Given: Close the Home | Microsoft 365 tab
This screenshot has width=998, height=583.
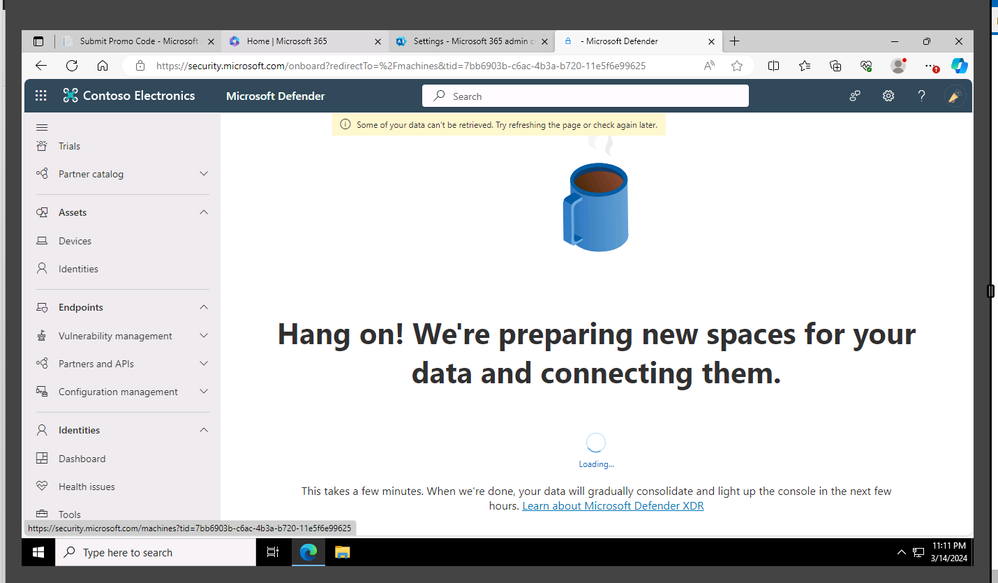Looking at the screenshot, I should tap(377, 41).
